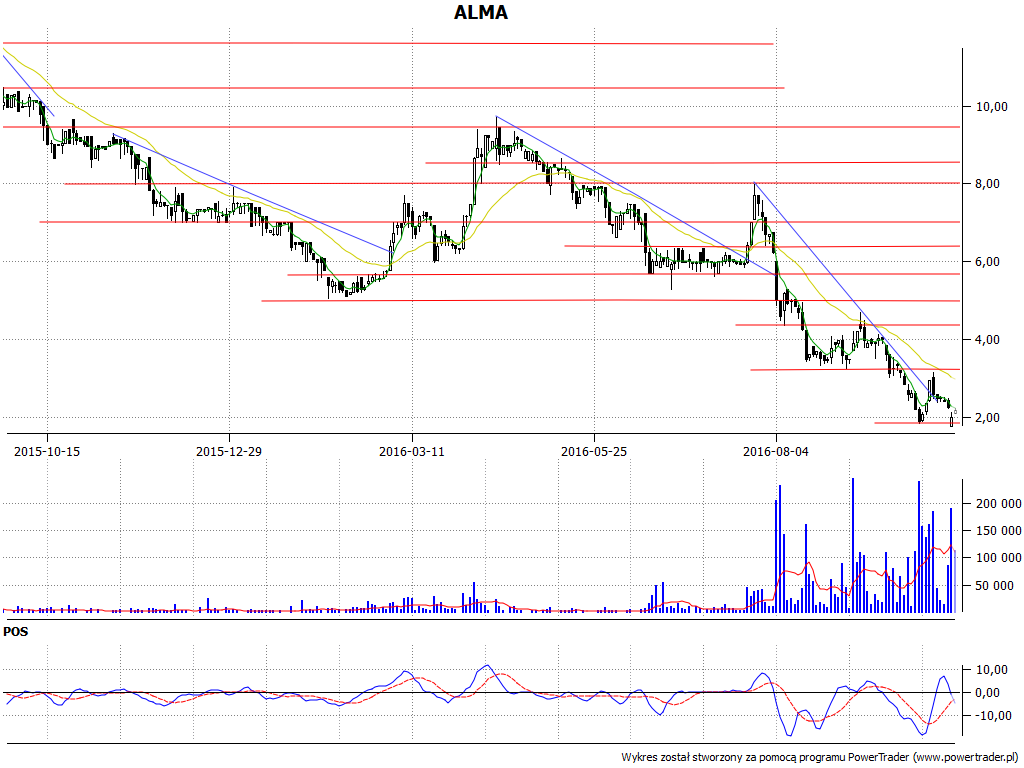Click the 6,00 price axis label

[987, 262]
